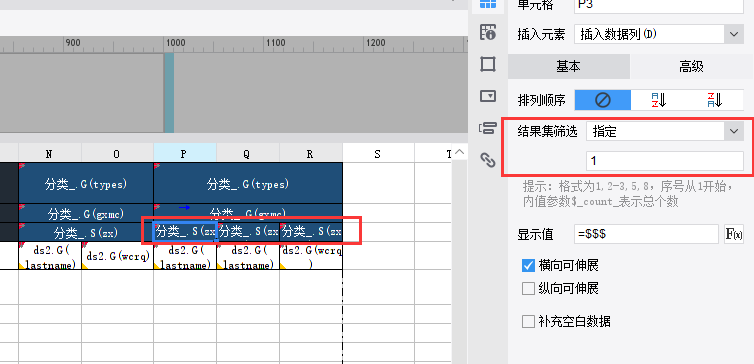
Task: Open the hyperlink panel chain icon
Action: pos(488,160)
